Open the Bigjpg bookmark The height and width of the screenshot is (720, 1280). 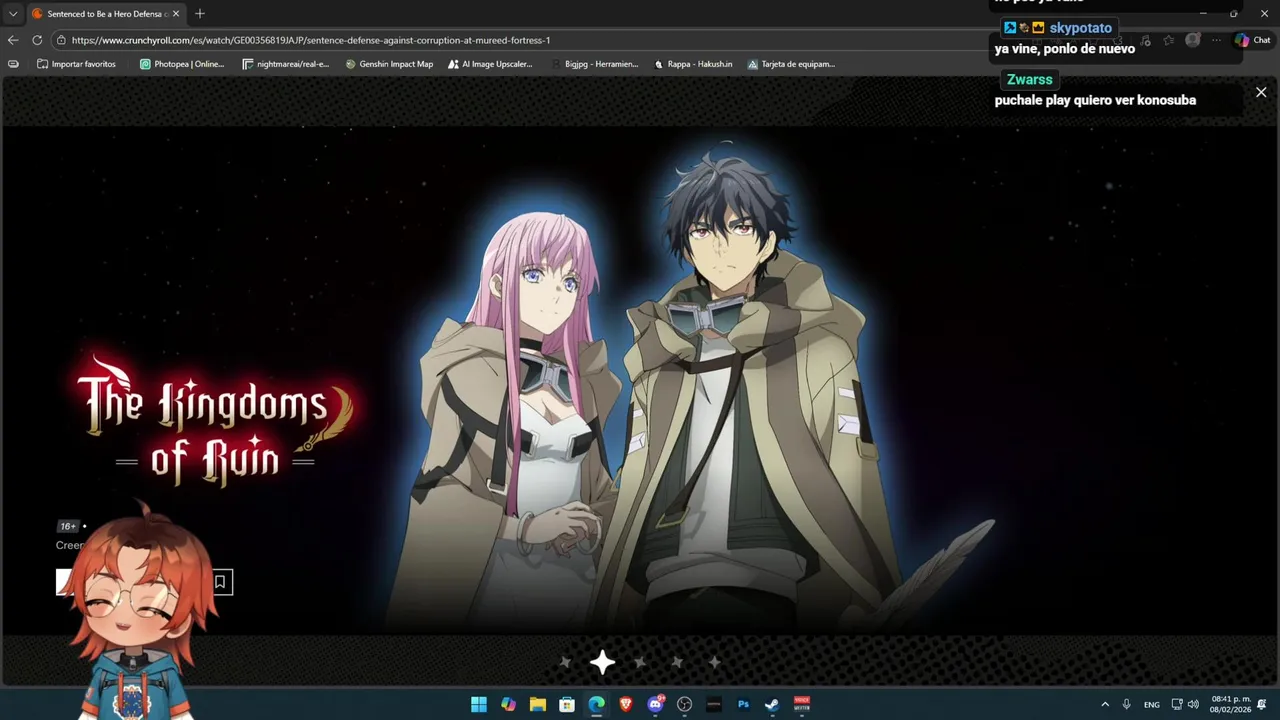[x=594, y=64]
